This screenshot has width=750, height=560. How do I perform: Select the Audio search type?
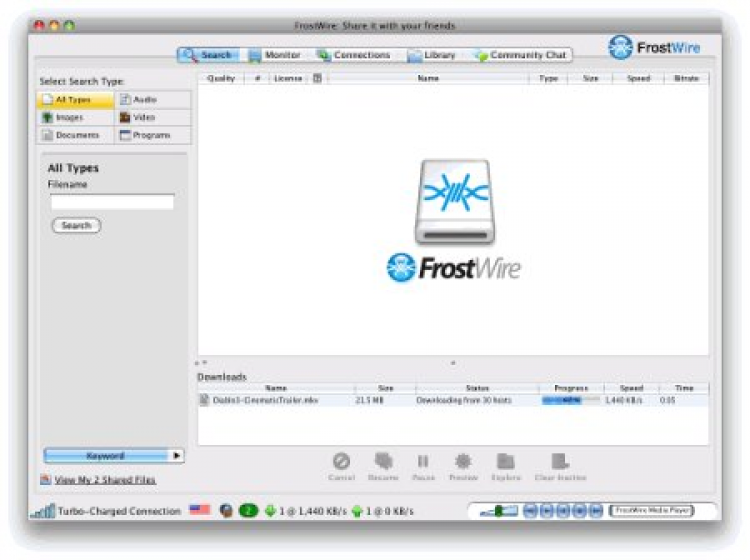[x=153, y=99]
